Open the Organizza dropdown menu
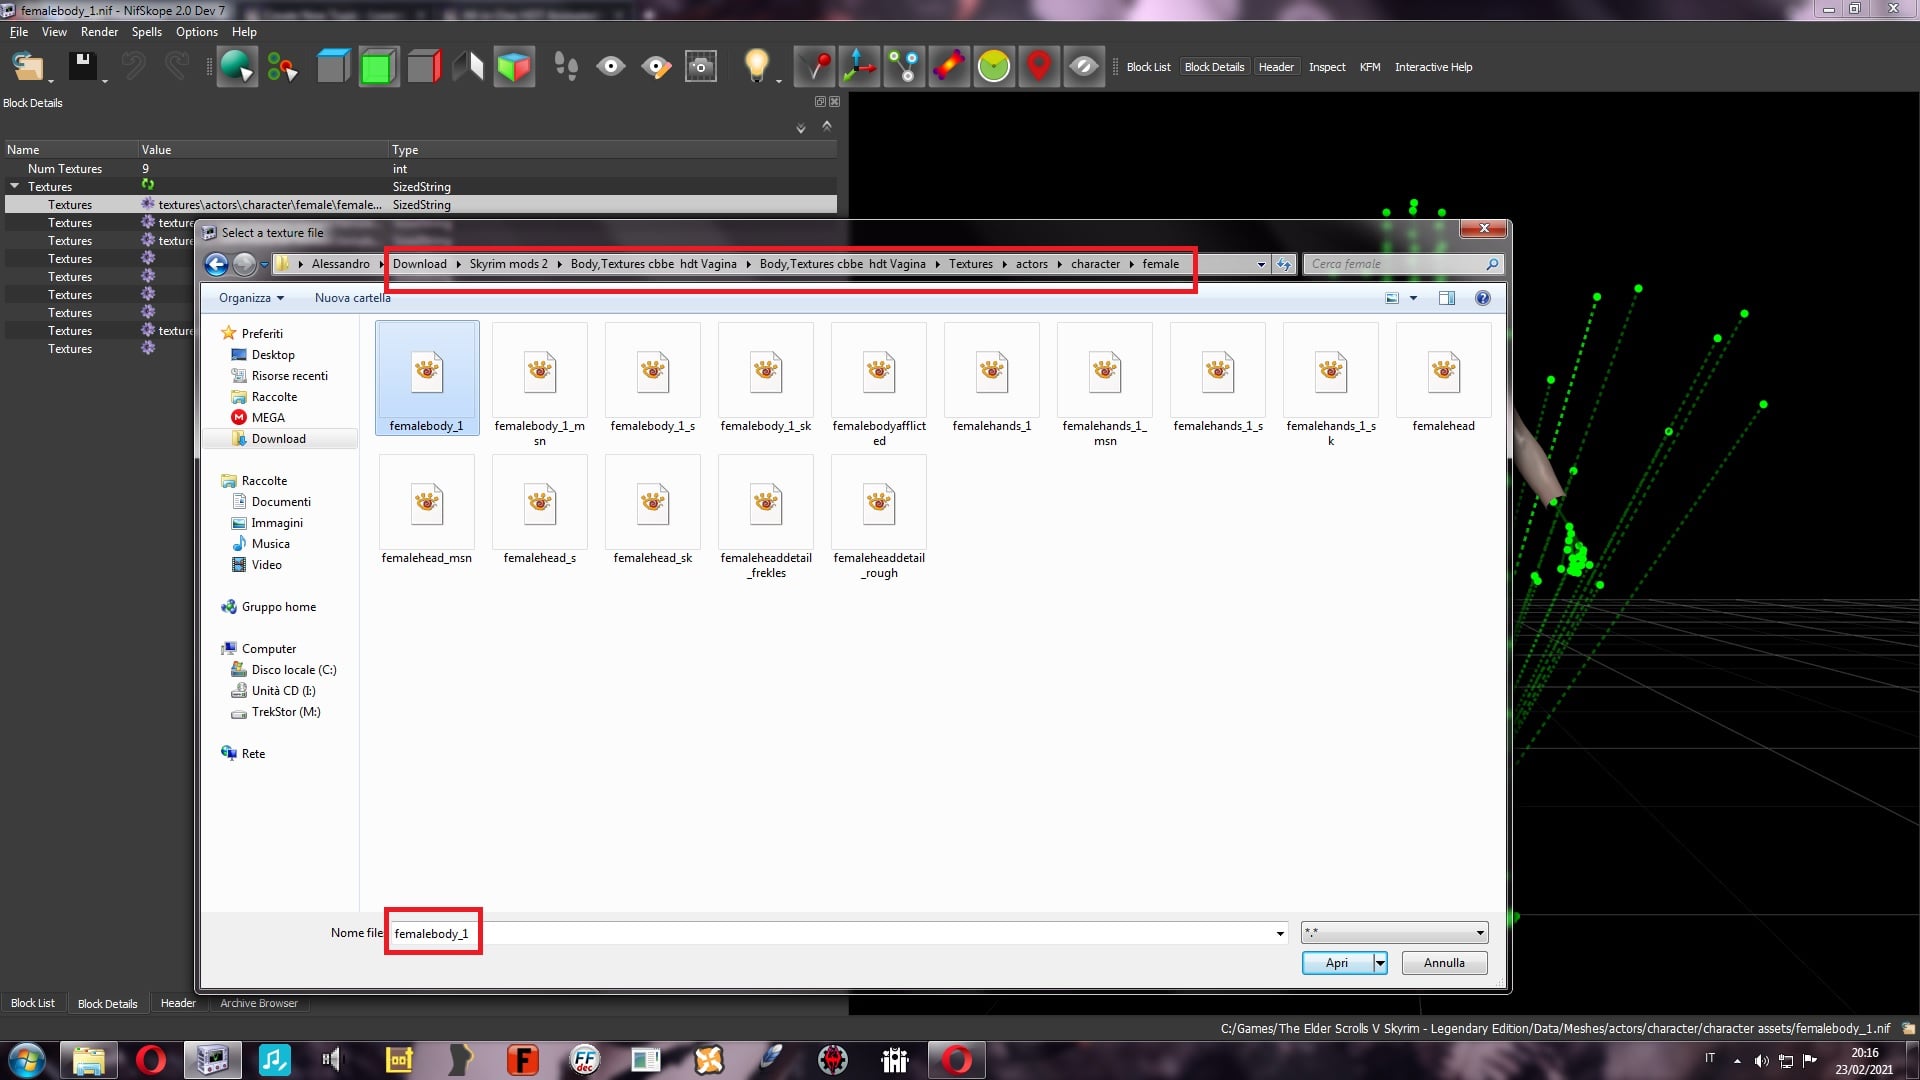1920x1080 pixels. tap(251, 298)
